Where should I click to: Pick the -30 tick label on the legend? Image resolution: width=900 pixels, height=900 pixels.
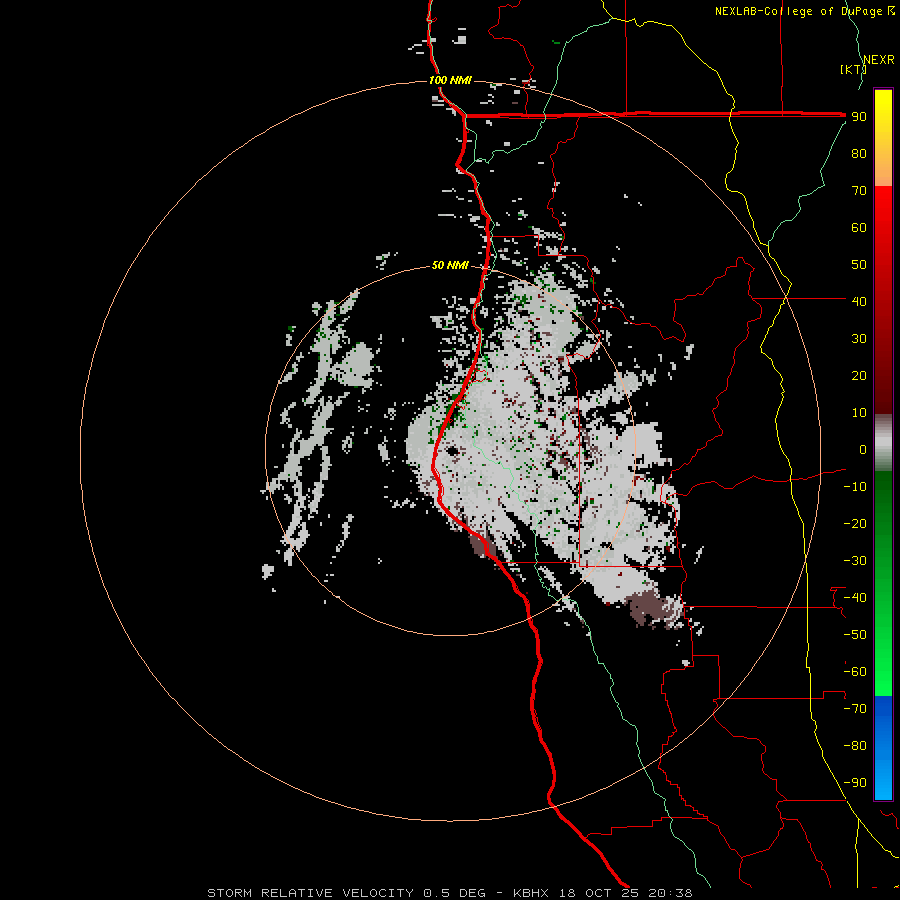pos(855,561)
